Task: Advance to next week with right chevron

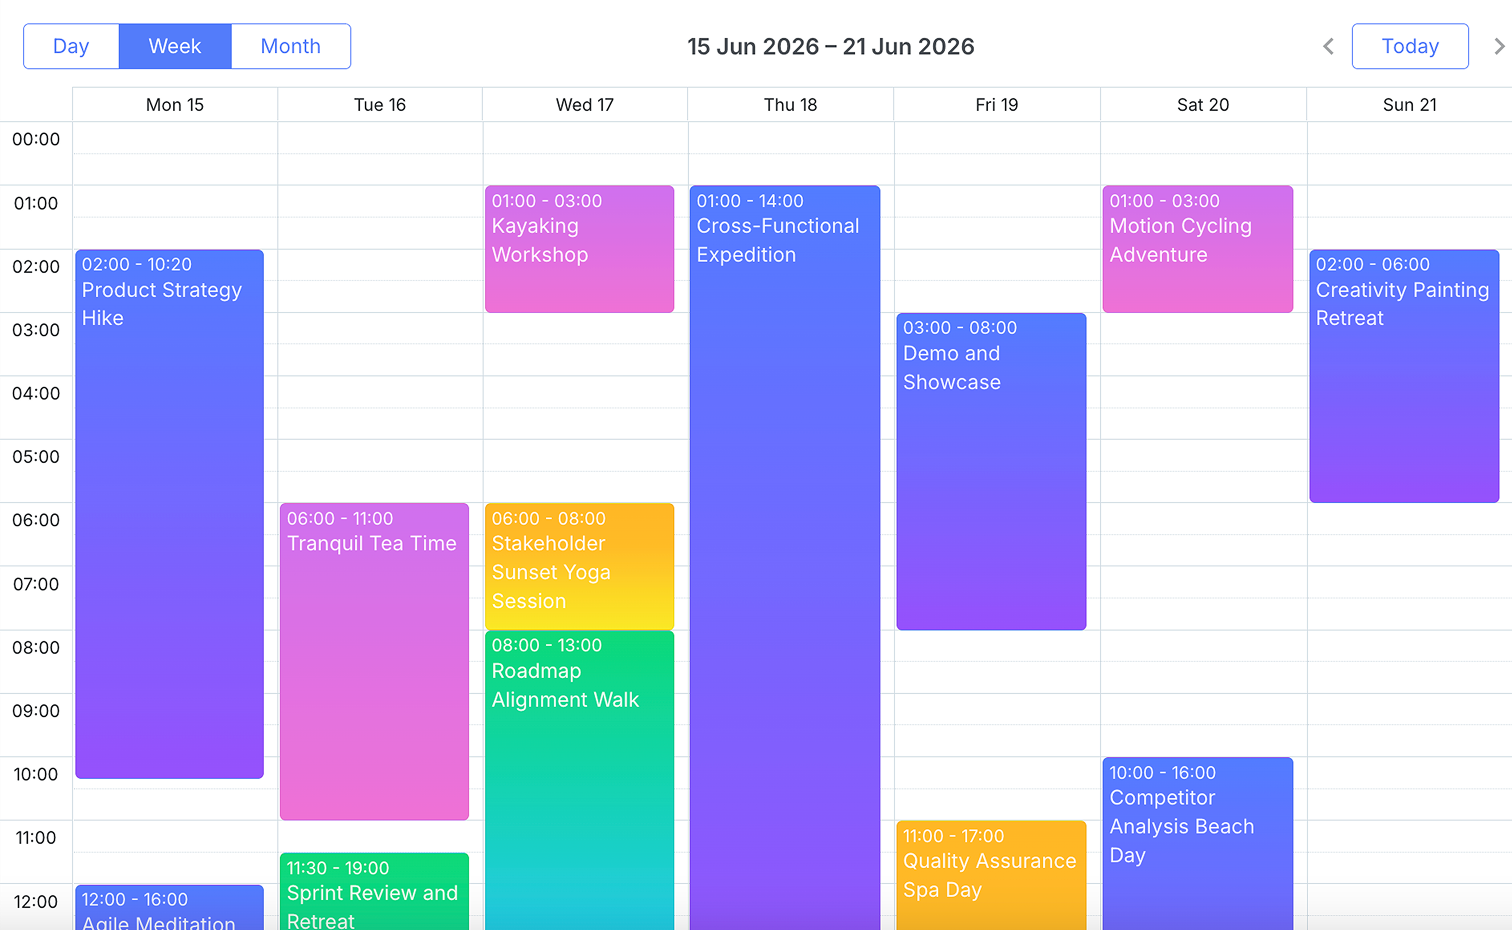Action: click(x=1498, y=46)
